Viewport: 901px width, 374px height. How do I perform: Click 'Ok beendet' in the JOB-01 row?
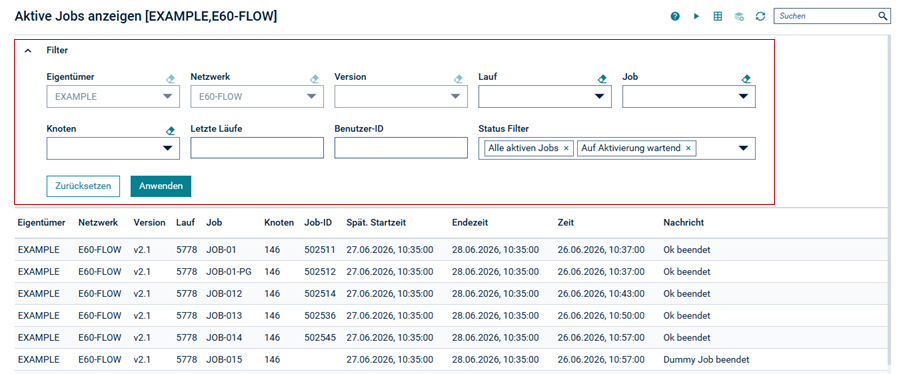687,250
